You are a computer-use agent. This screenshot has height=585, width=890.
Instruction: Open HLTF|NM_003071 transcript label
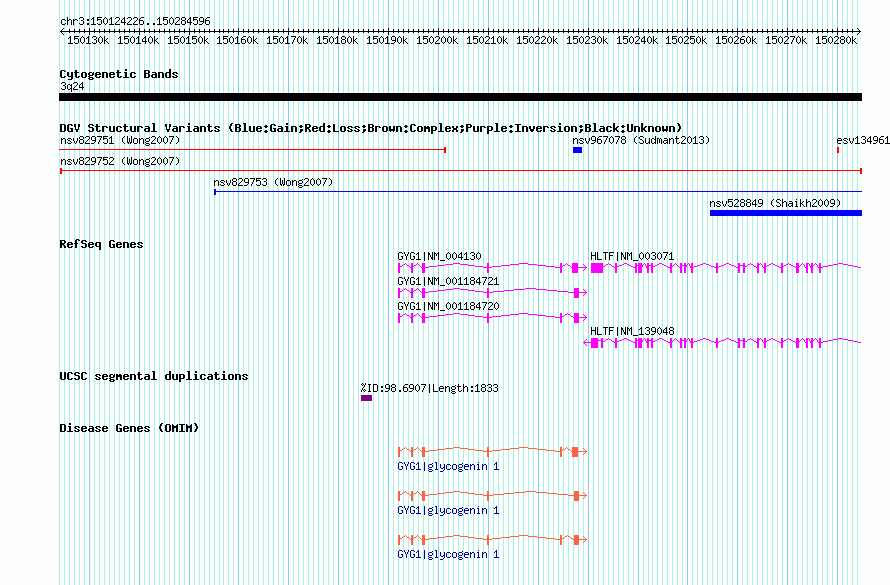(632, 256)
